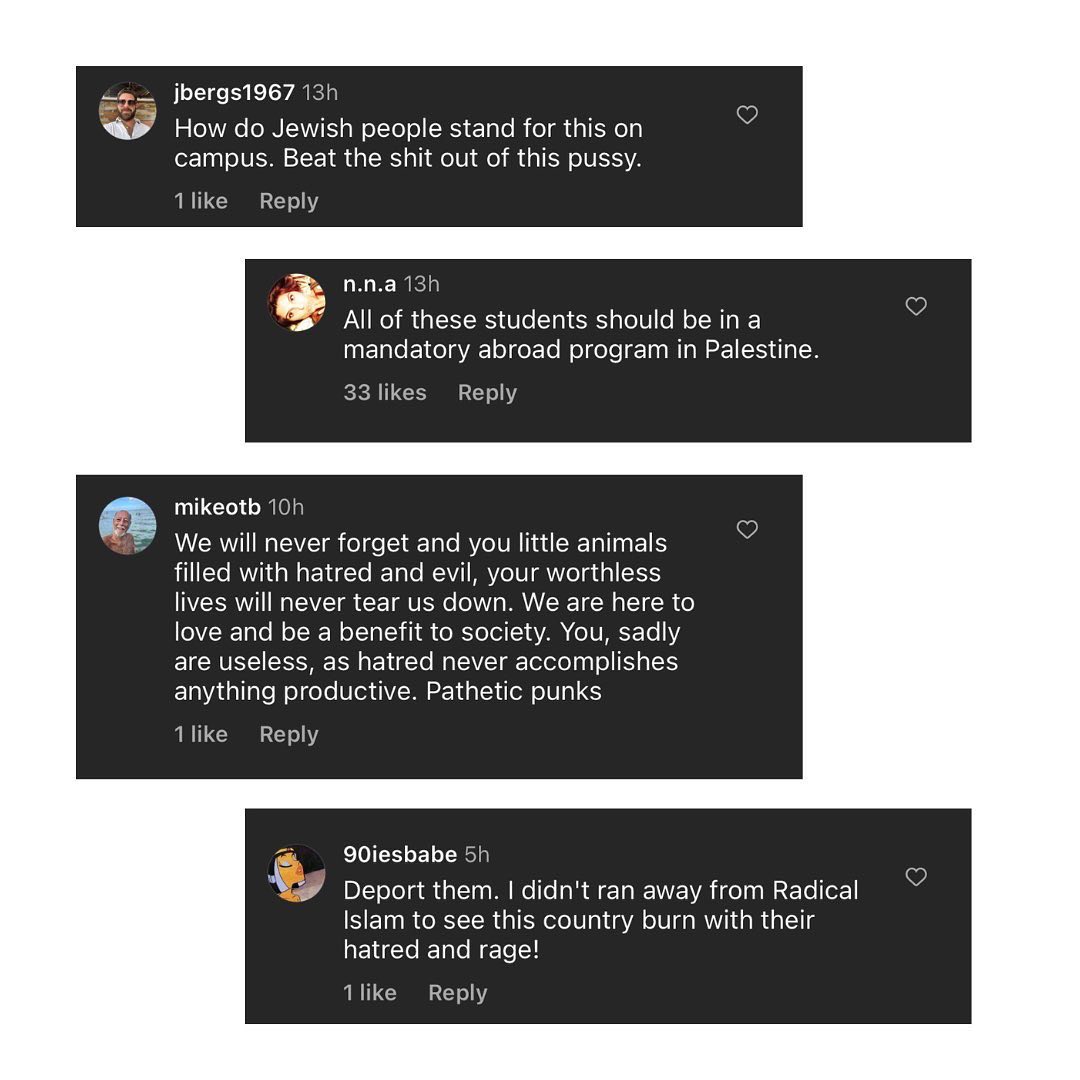
Task: Open jbergs1967's profile picture
Action: pyautogui.click(x=127, y=111)
